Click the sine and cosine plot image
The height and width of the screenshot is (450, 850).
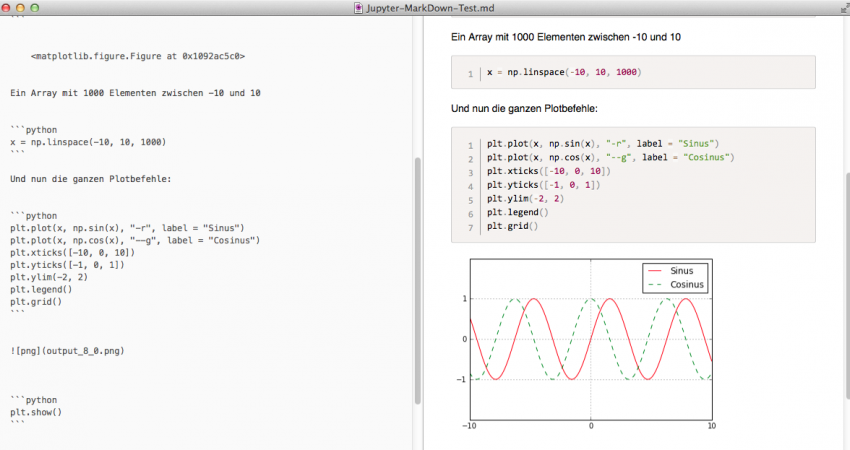pos(588,345)
